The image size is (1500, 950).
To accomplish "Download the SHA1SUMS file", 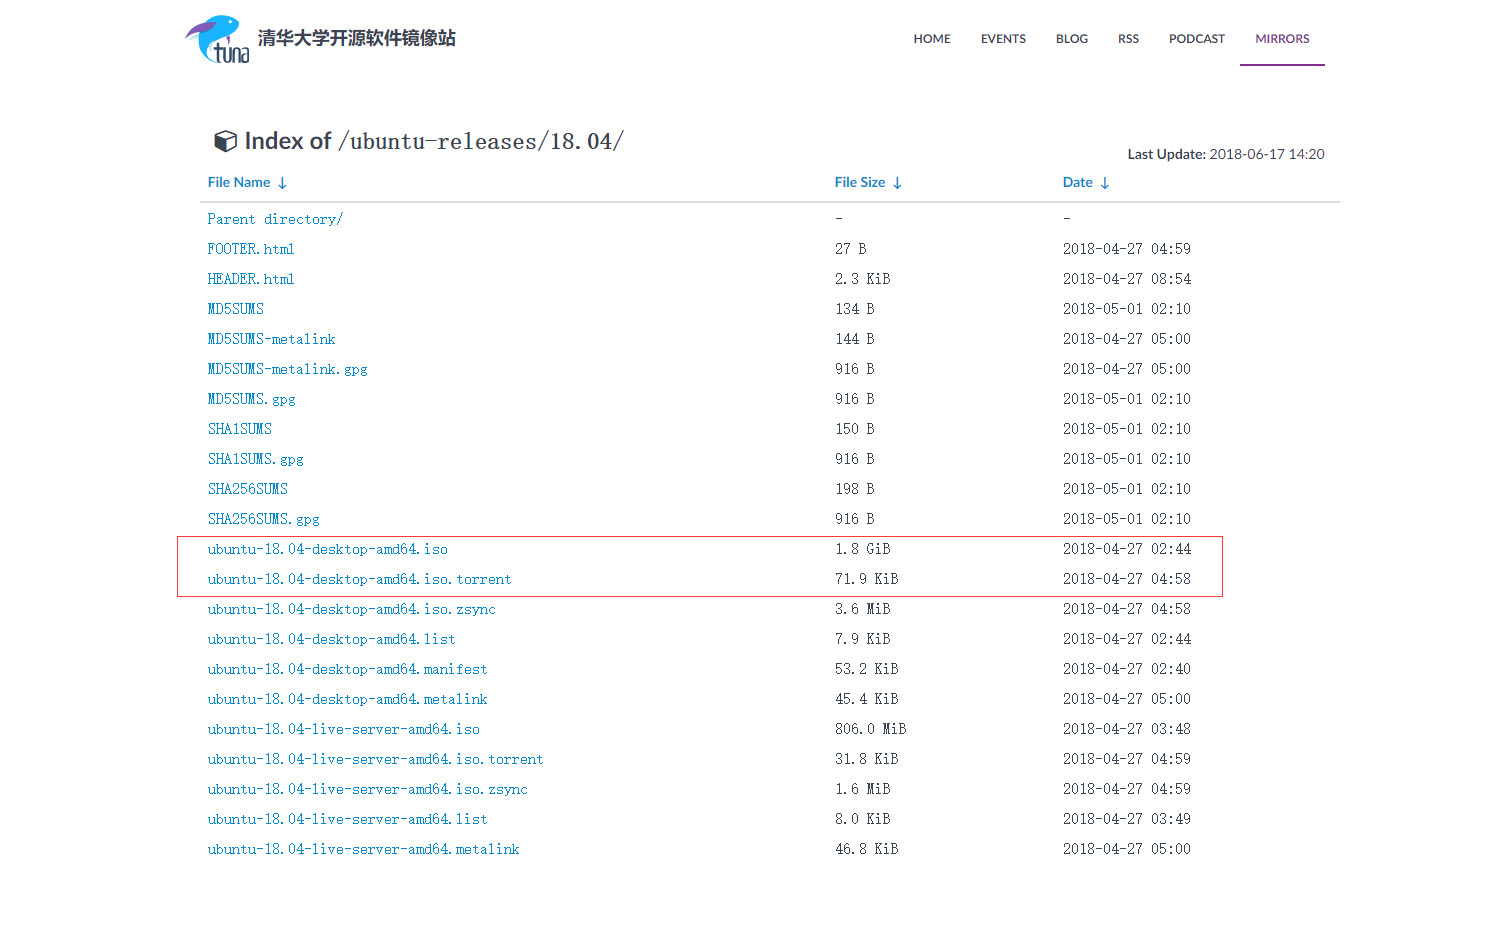I will 240,429.
